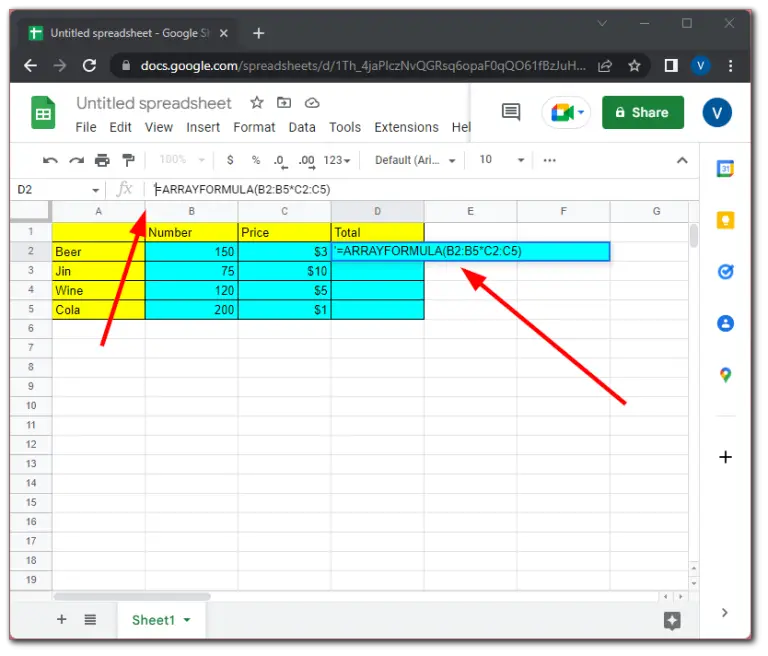Select the Paint format tool
The height and width of the screenshot is (656, 768).
tap(128, 161)
